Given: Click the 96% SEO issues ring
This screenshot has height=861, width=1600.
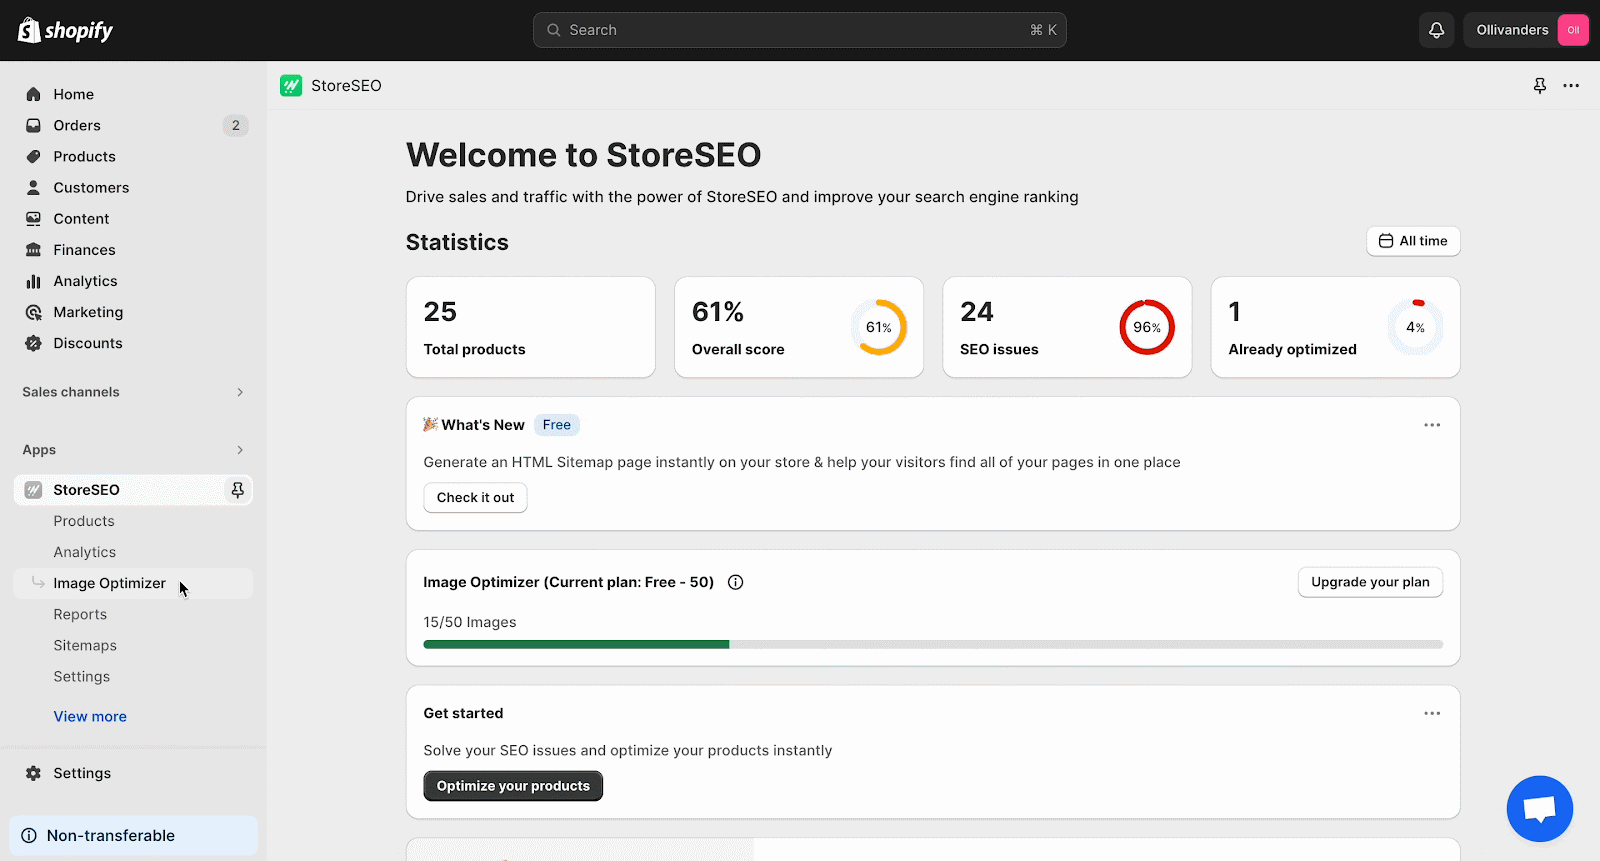Looking at the screenshot, I should click(x=1147, y=327).
